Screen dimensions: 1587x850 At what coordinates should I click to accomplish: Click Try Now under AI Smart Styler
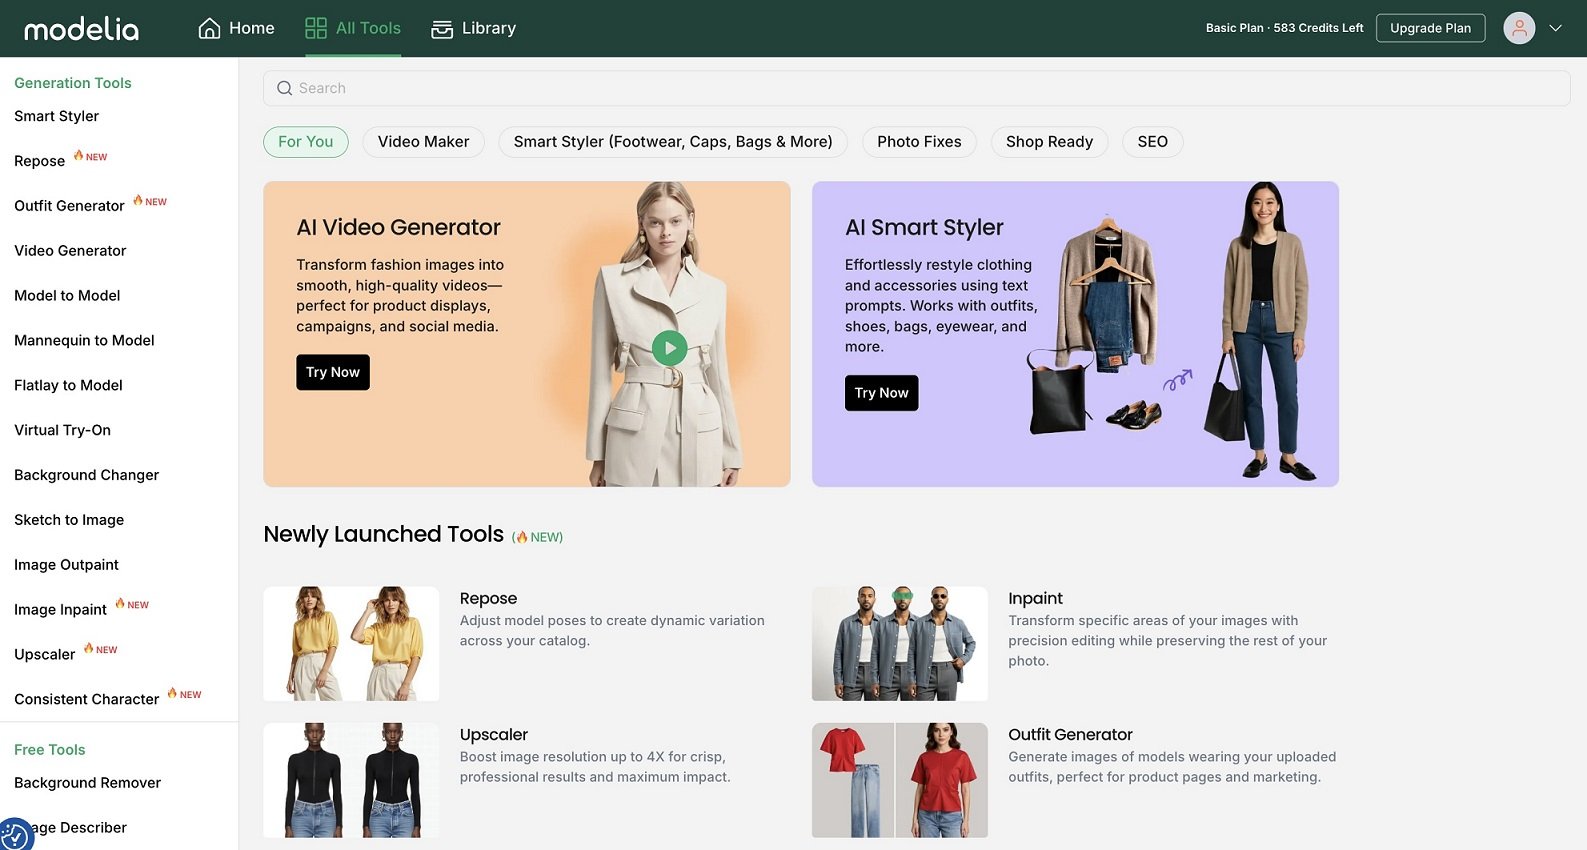[881, 393]
